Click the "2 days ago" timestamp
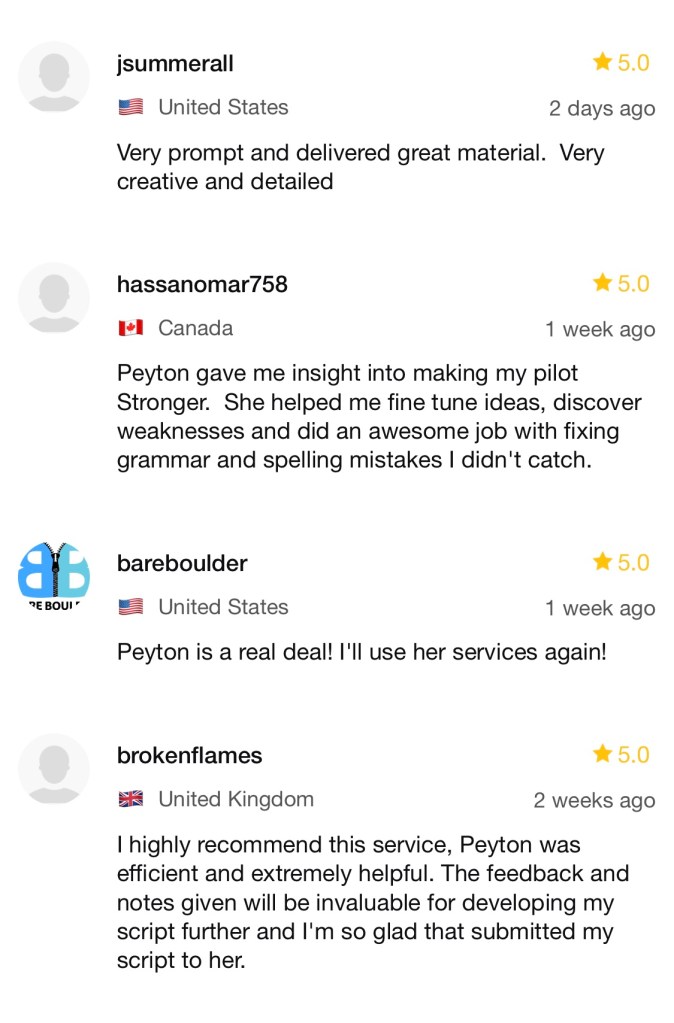Image resolution: width=674 pixels, height=1023 pixels. pyautogui.click(x=602, y=109)
